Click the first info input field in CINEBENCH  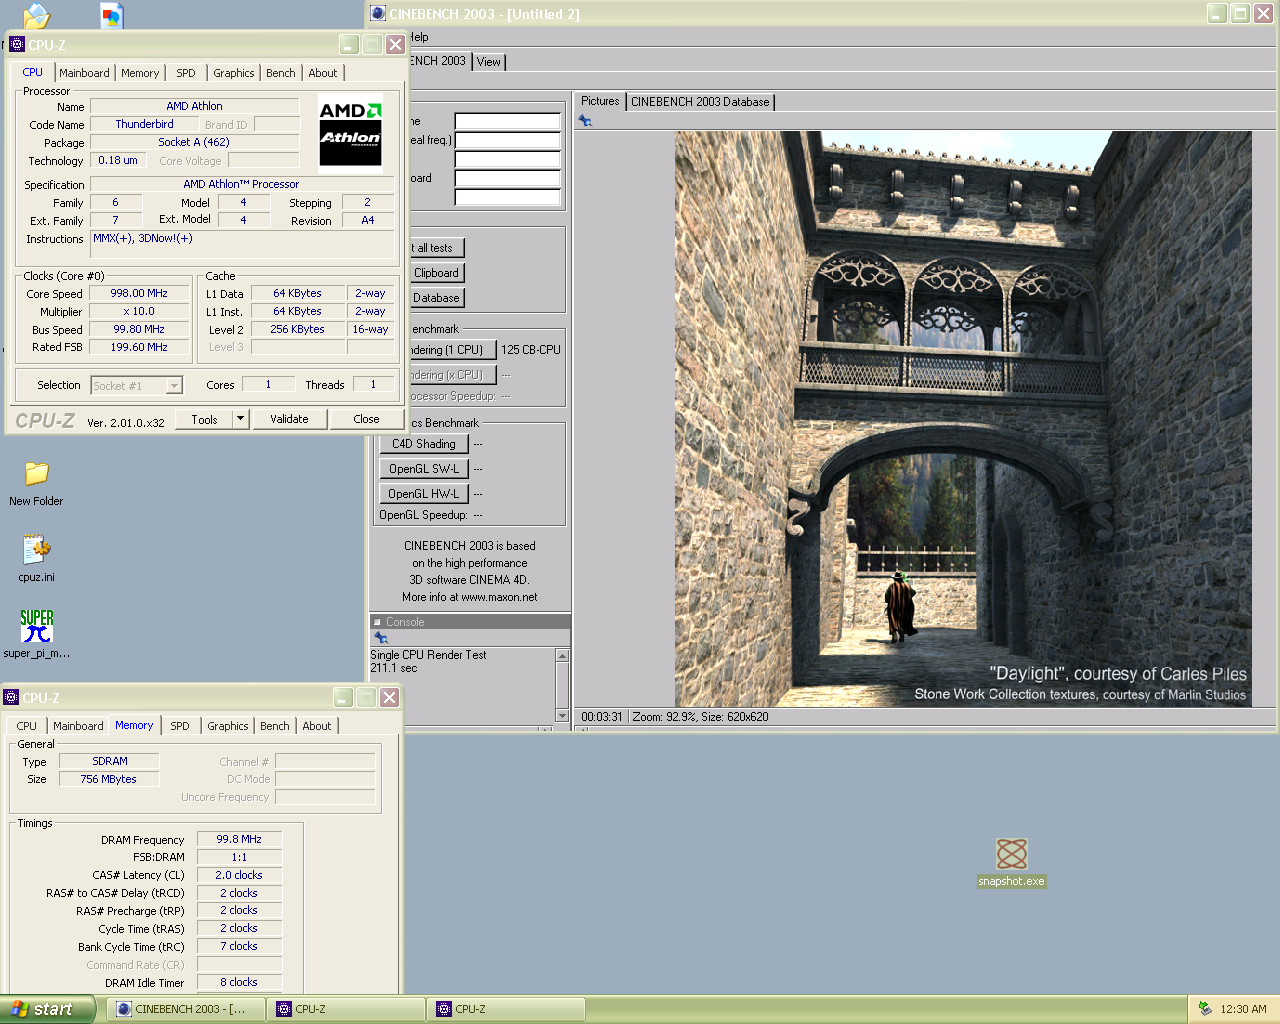pyautogui.click(x=508, y=121)
